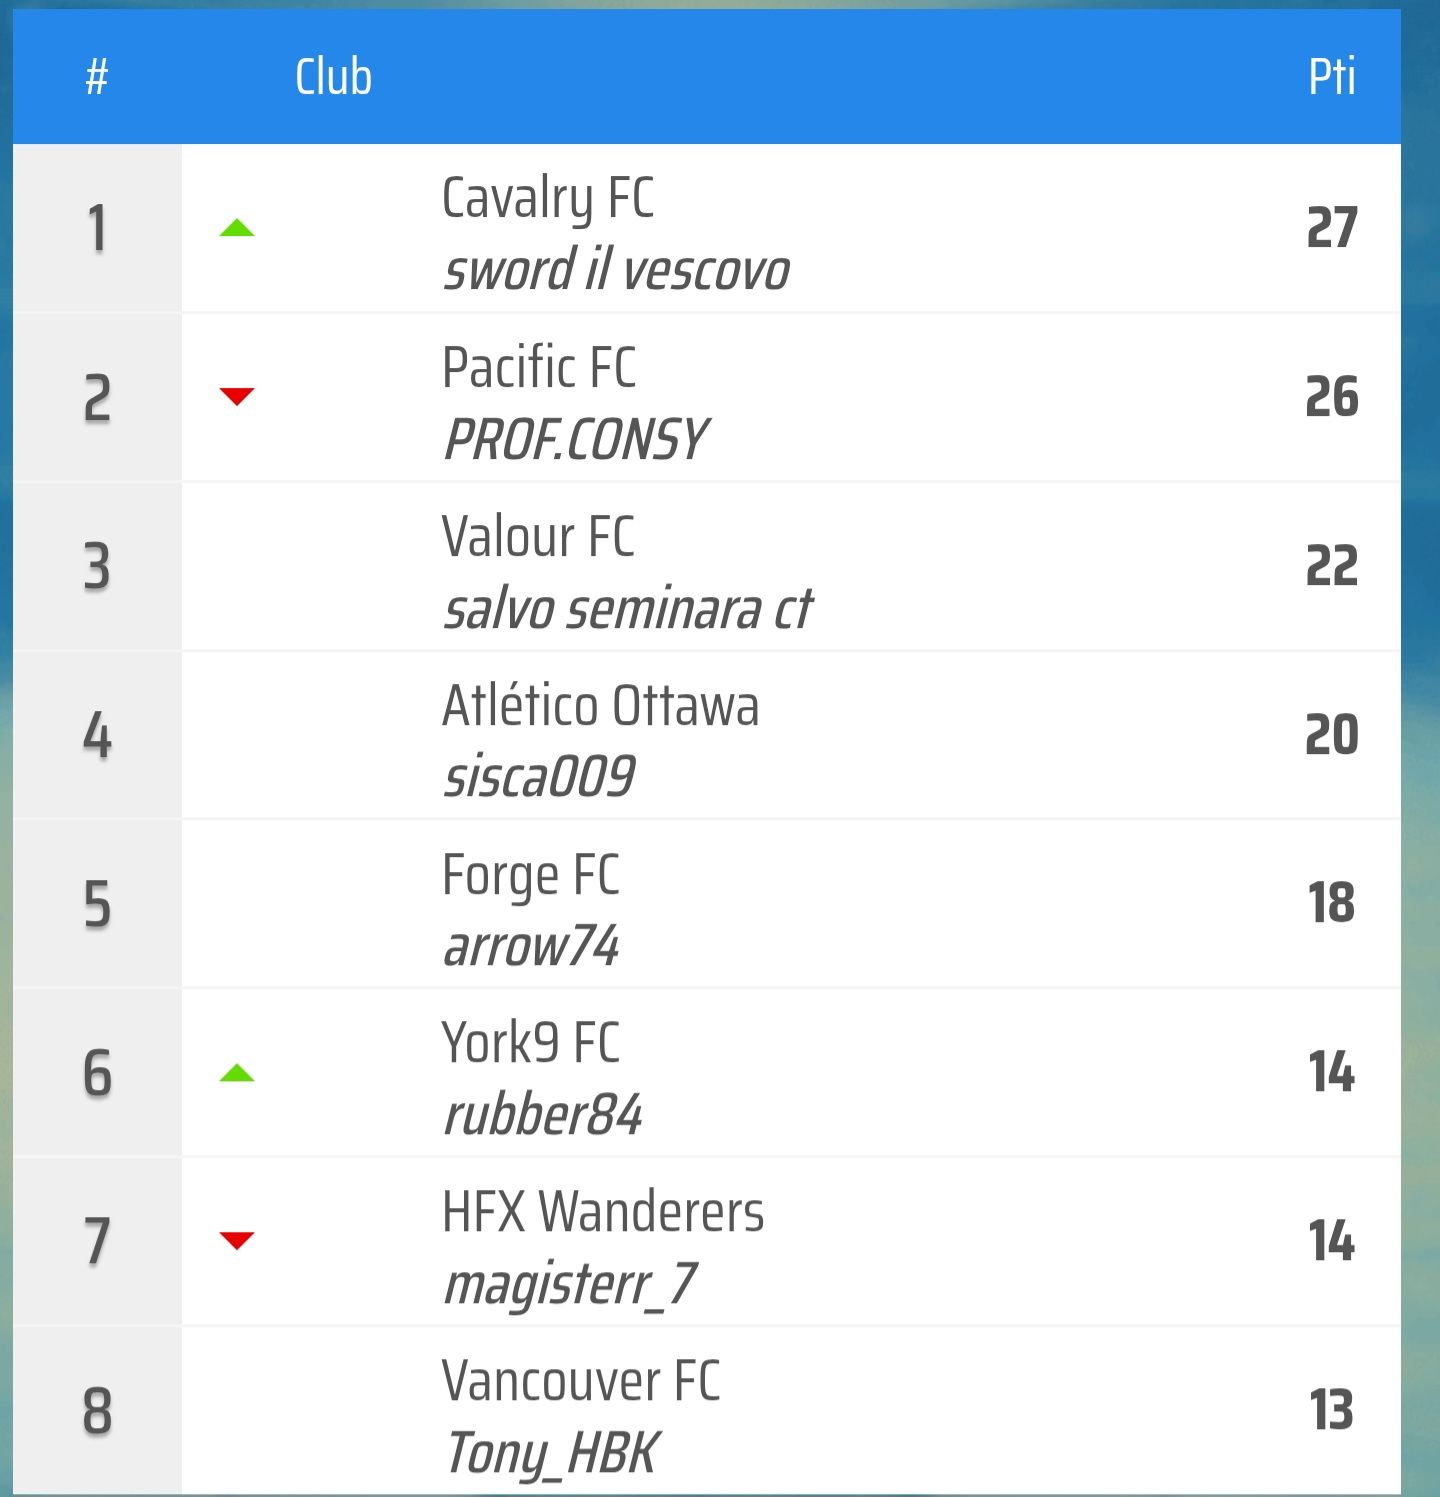Click the Forge FC club name

click(x=531, y=875)
